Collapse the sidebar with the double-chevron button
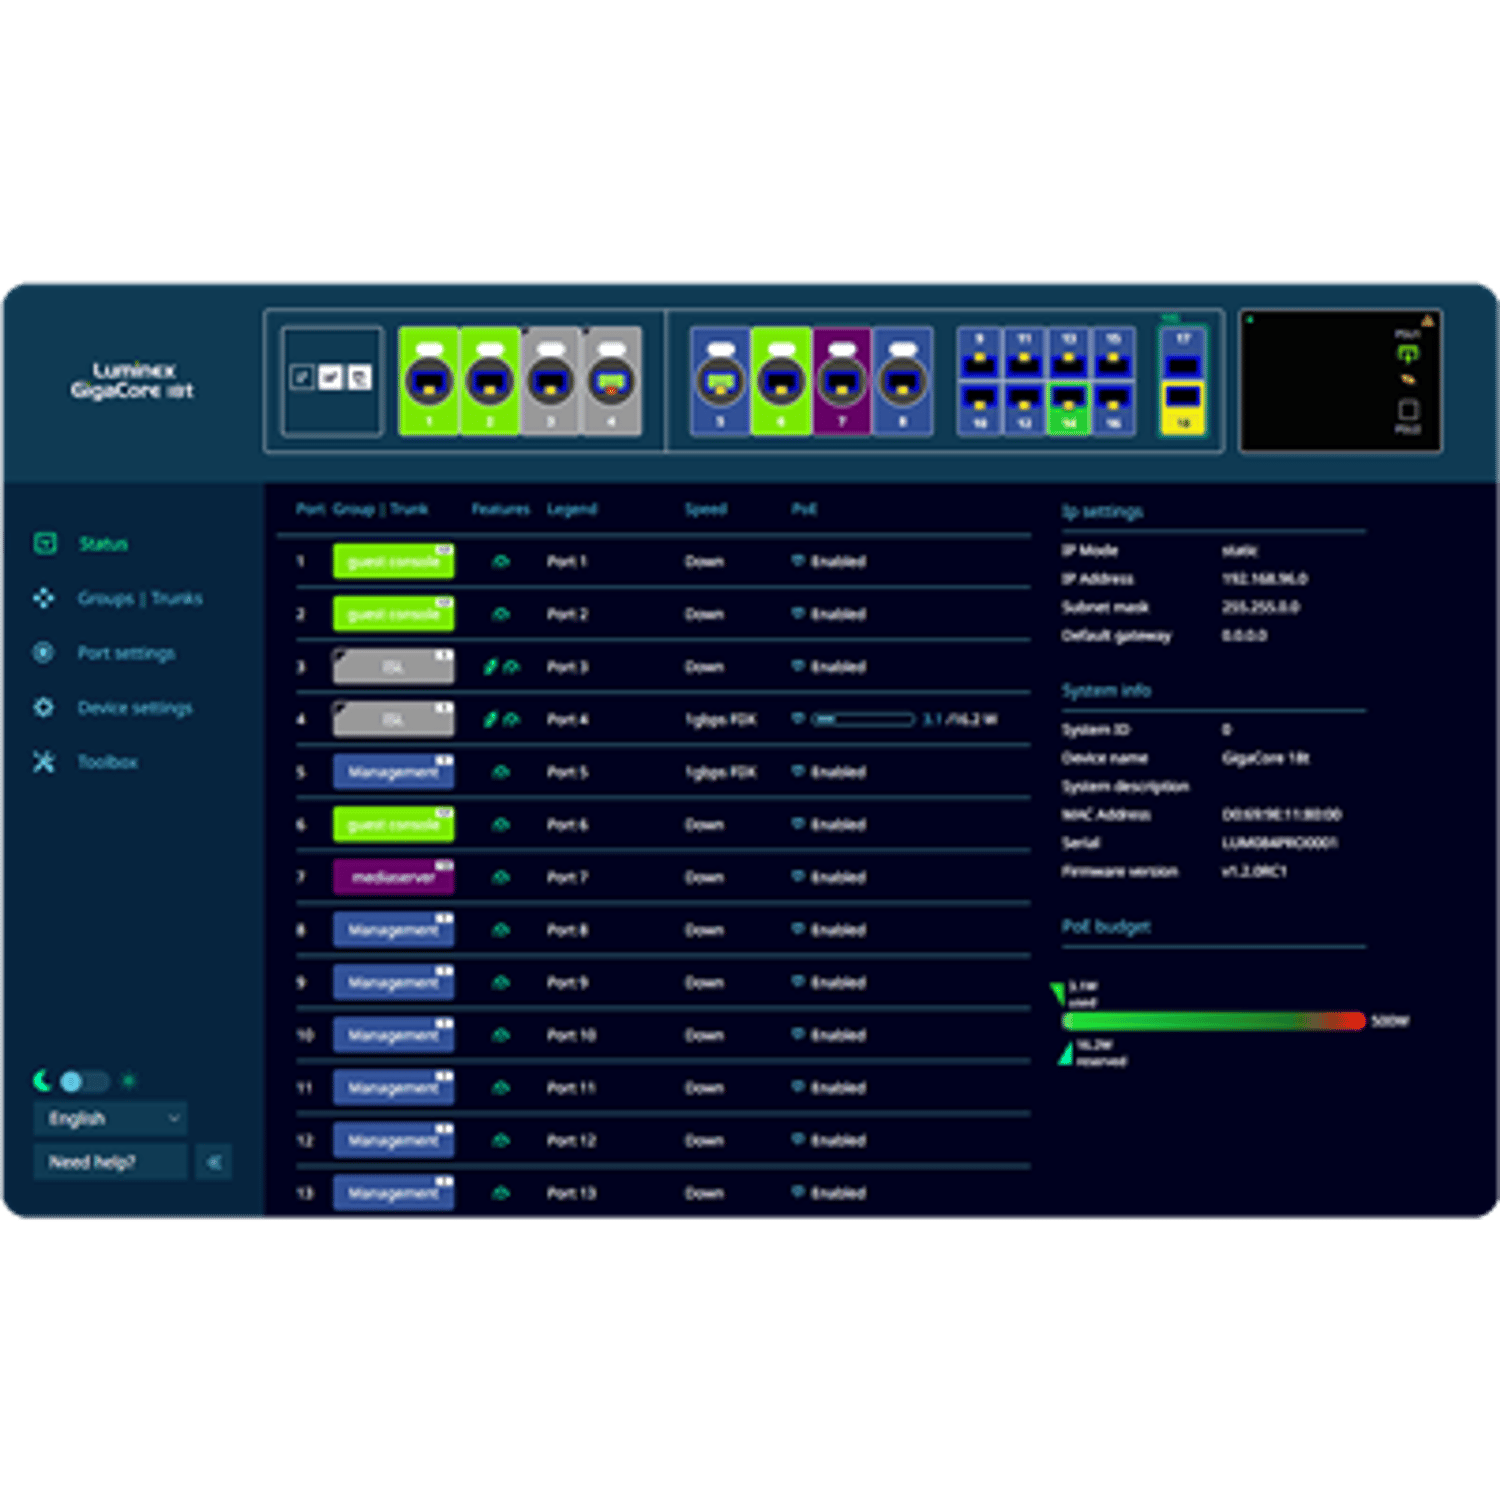 213,1162
